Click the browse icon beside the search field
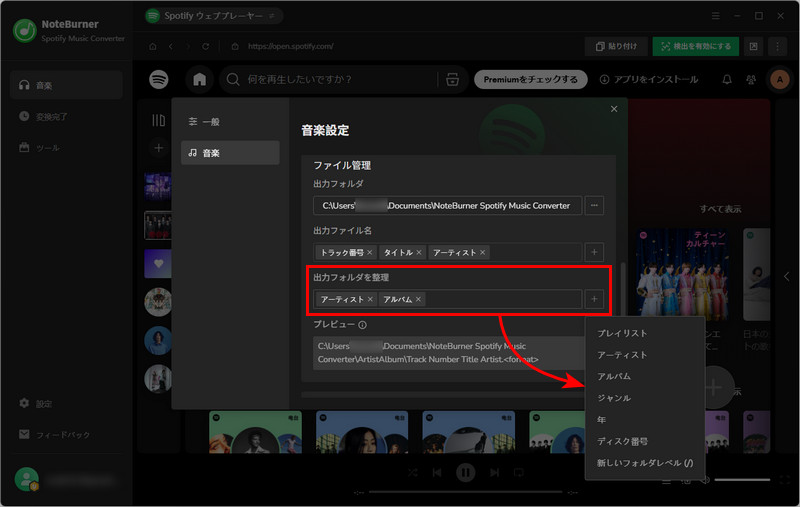Viewport: 800px width, 507px height. point(453,80)
